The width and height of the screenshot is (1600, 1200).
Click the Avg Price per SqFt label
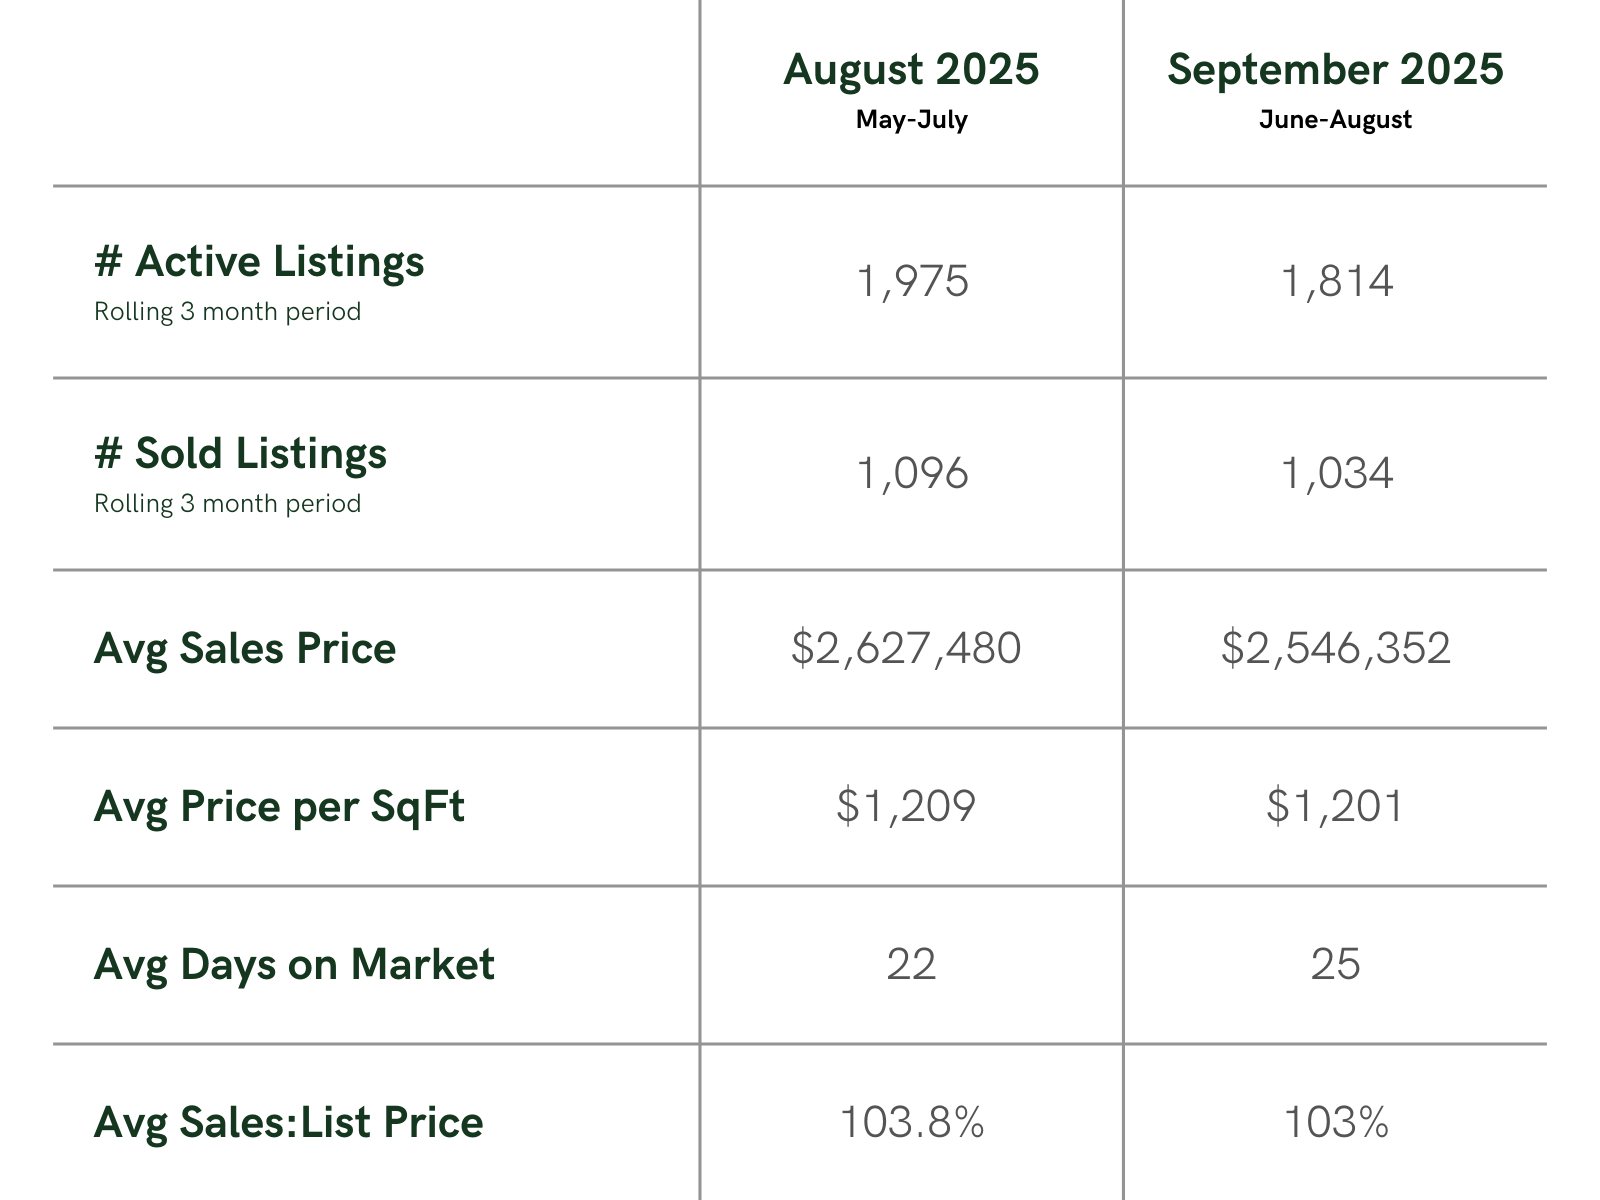coord(279,807)
